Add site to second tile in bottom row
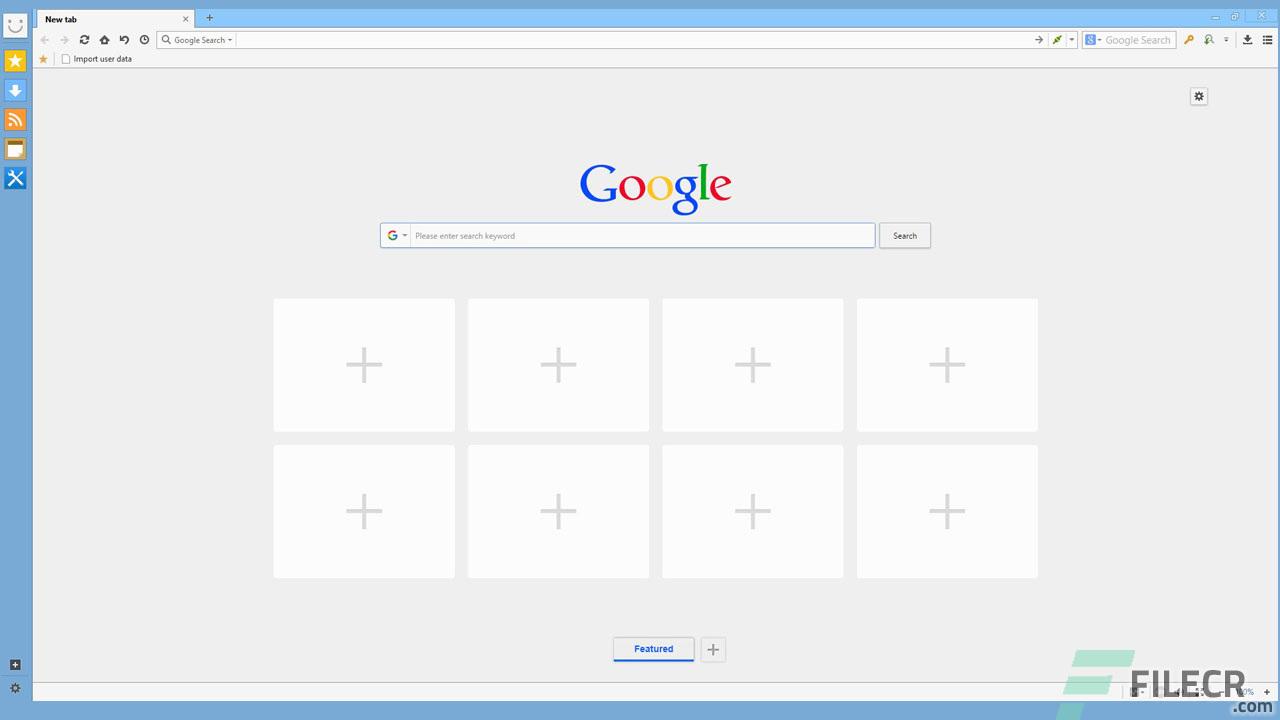The width and height of the screenshot is (1280, 720). [x=558, y=511]
